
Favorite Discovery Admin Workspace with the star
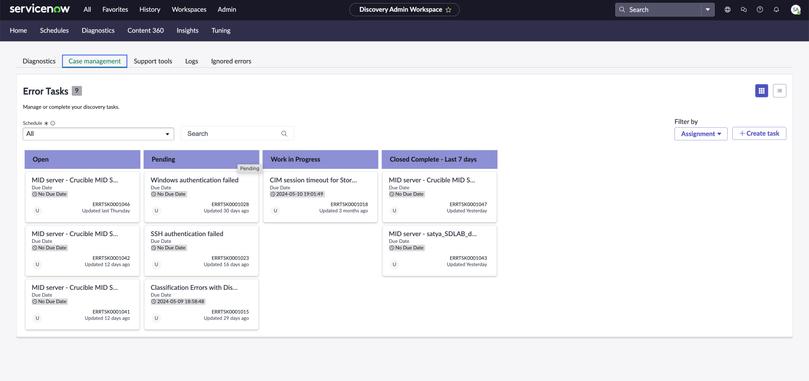click(x=448, y=9)
